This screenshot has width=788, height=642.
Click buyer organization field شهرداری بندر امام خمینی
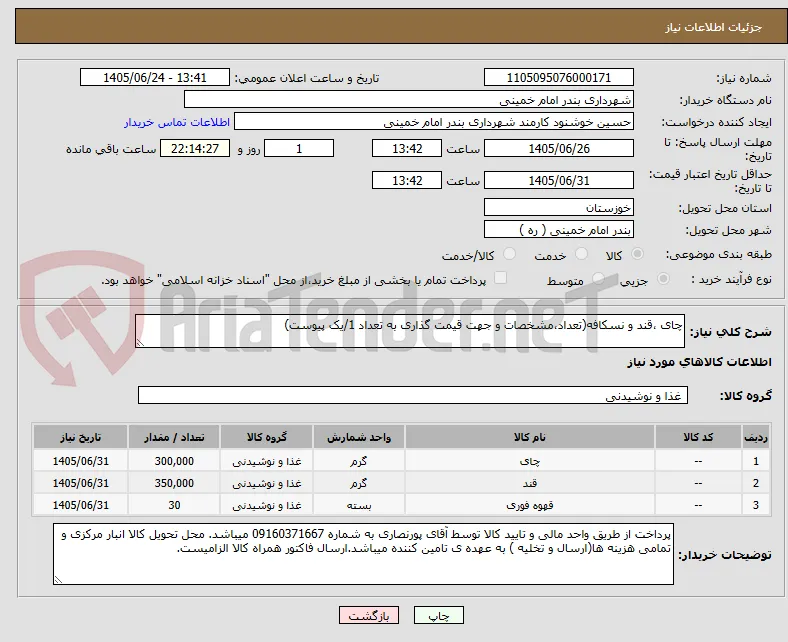click(409, 100)
